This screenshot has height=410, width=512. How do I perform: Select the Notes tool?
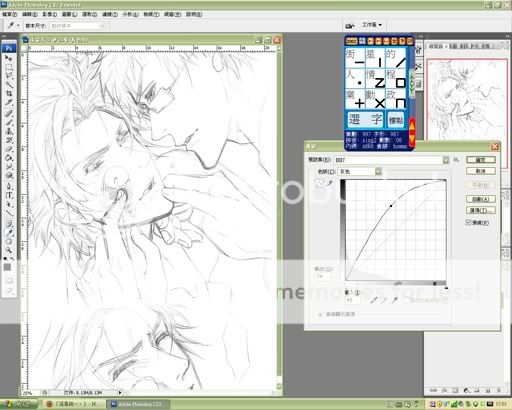point(9,224)
